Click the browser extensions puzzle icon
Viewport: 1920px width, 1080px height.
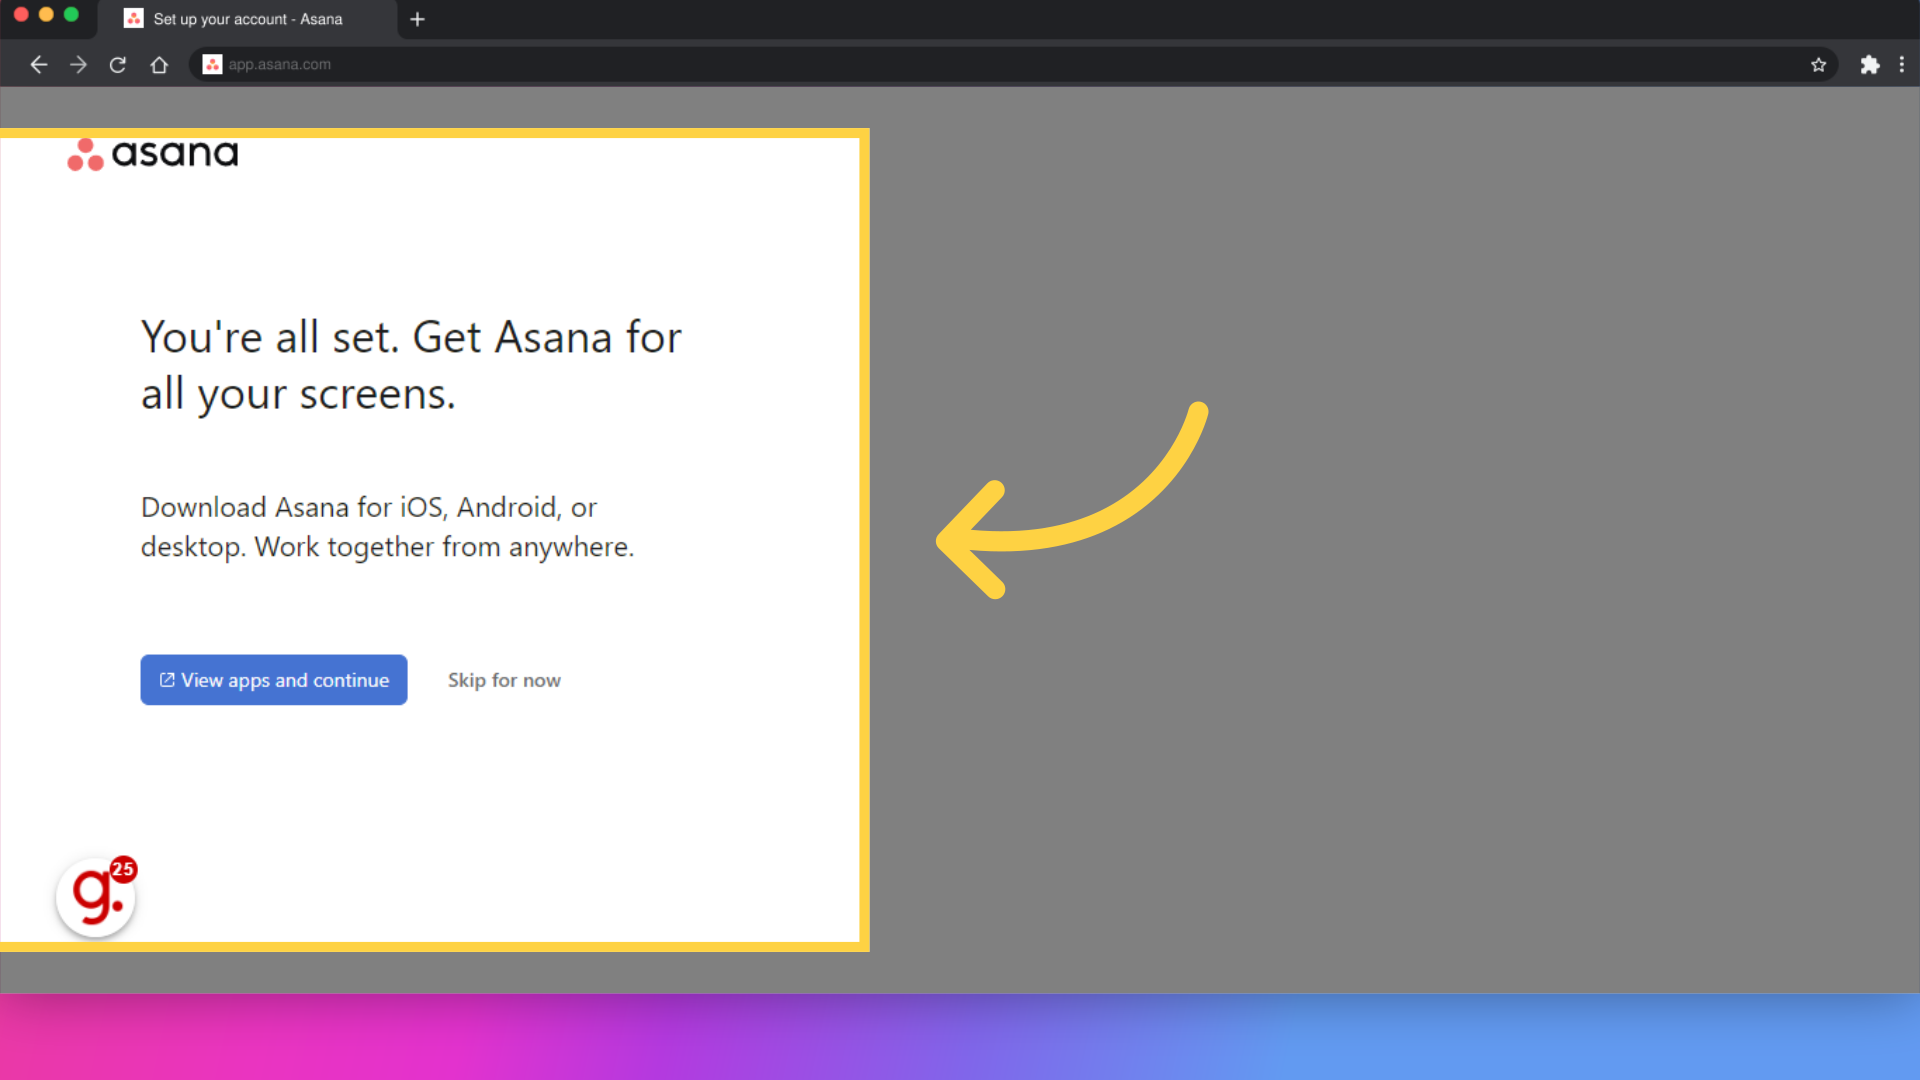(1870, 63)
